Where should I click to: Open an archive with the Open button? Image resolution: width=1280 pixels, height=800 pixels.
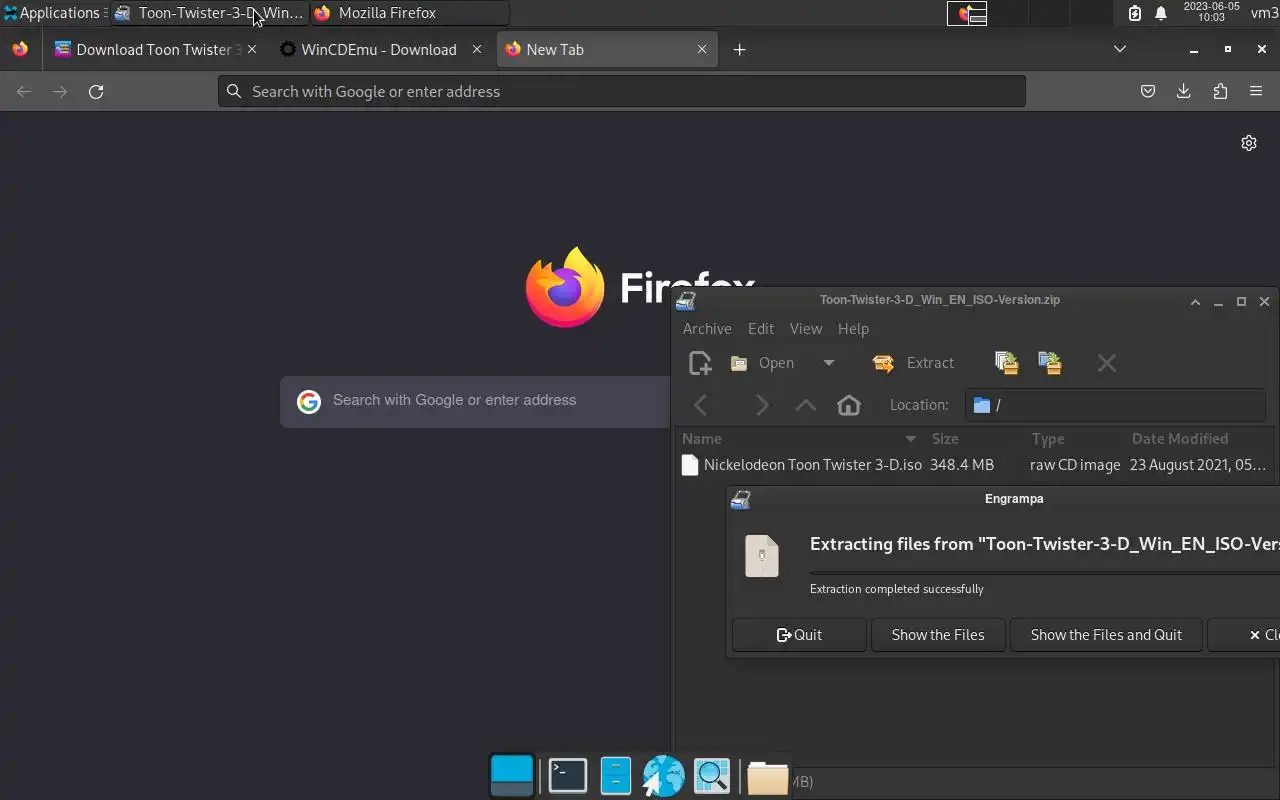(x=762, y=363)
